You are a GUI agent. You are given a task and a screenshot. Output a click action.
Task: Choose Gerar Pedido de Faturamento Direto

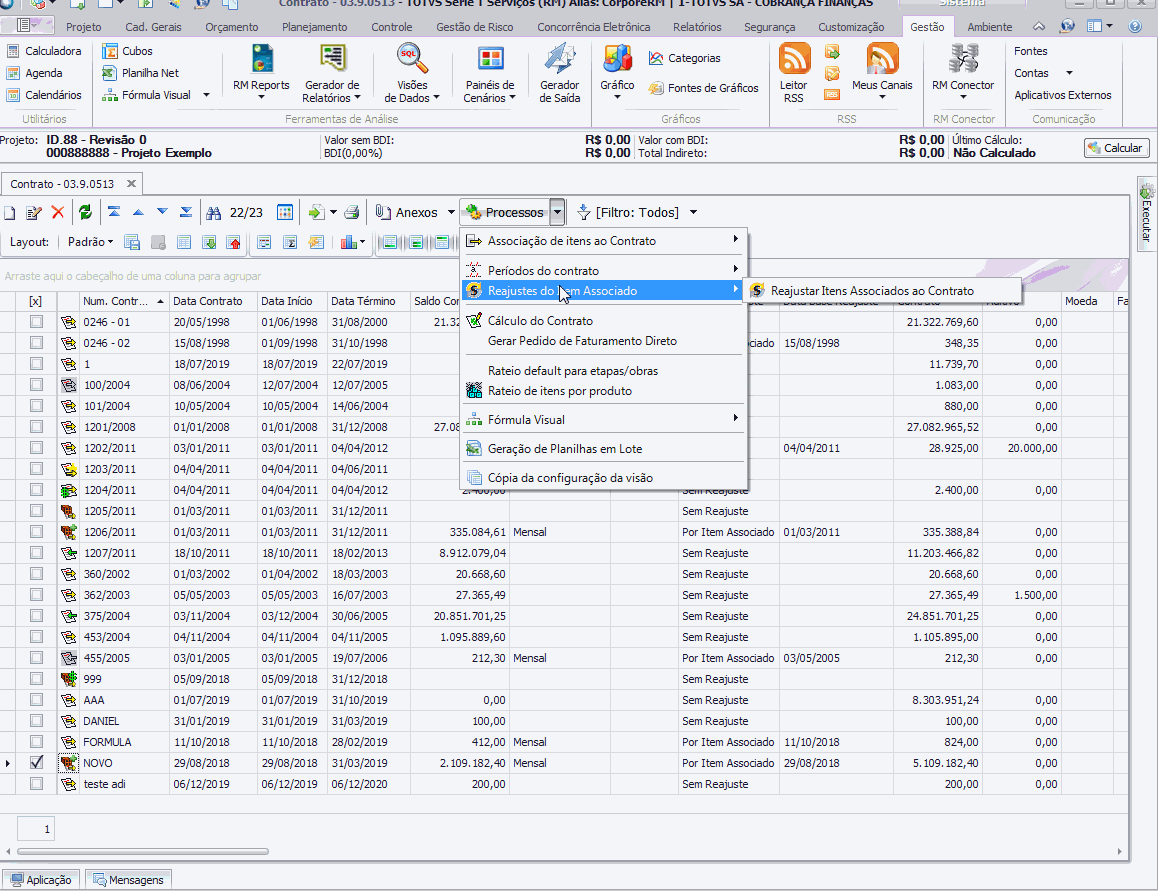point(603,341)
